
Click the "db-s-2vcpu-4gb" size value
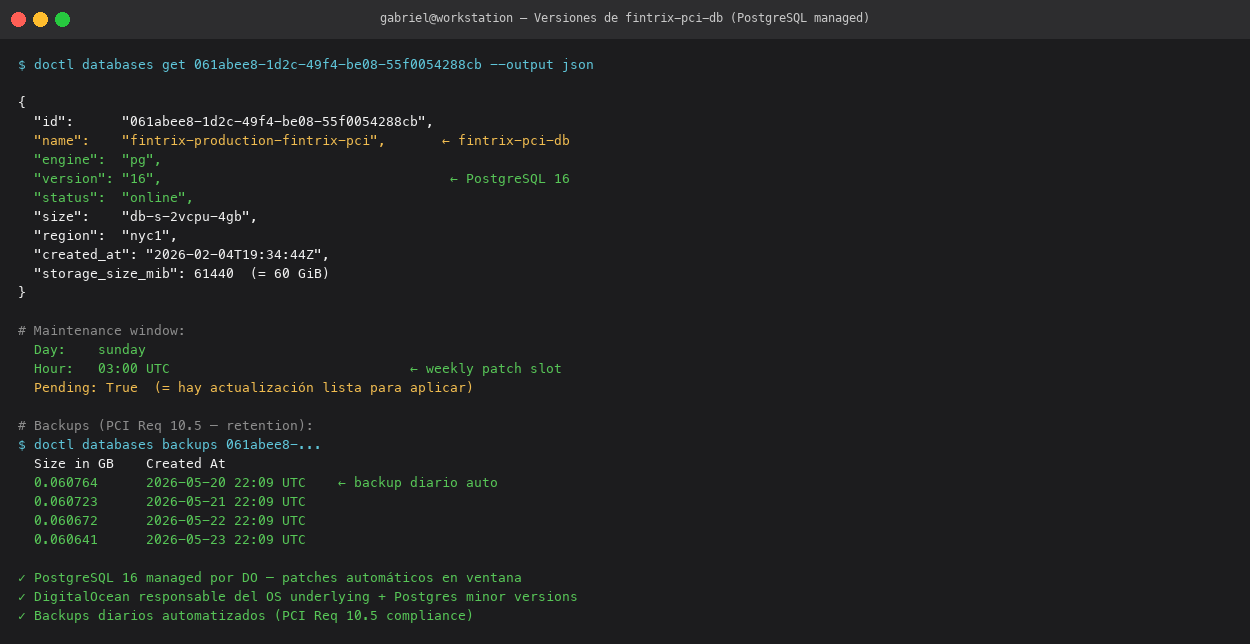click(190, 216)
